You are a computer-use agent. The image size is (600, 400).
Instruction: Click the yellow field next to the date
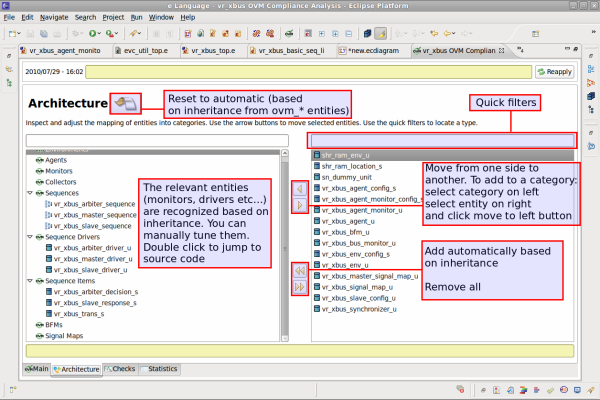[x=308, y=72]
